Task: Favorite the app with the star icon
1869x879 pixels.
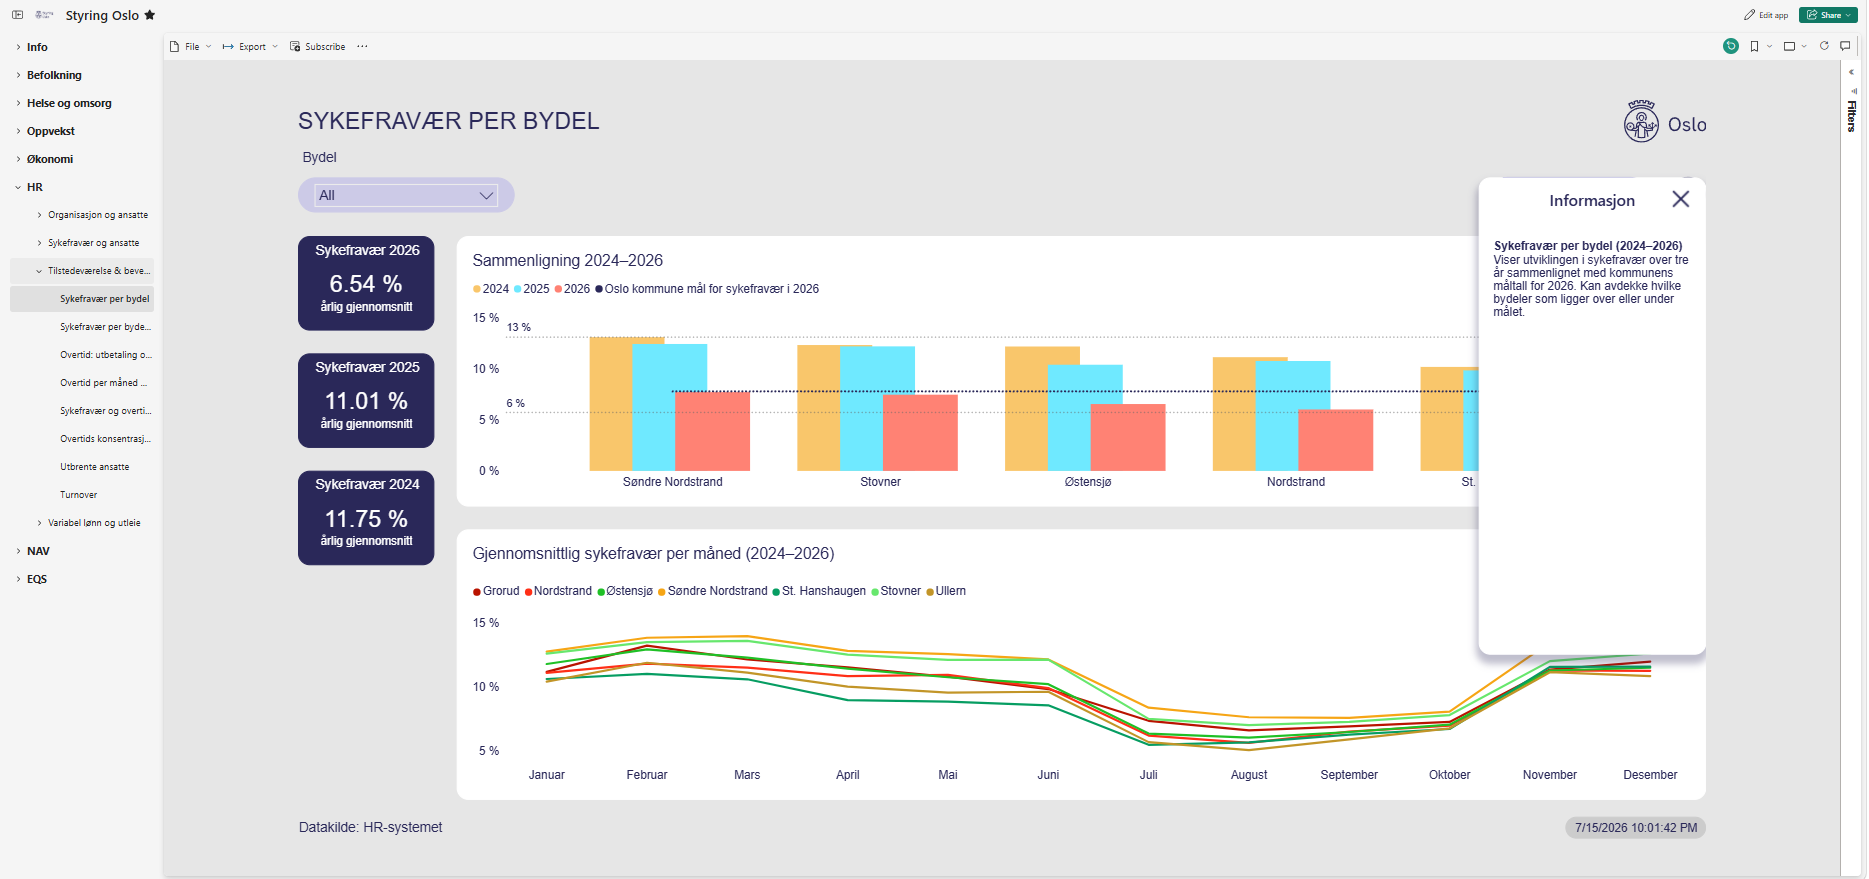Action: pyautogui.click(x=150, y=15)
